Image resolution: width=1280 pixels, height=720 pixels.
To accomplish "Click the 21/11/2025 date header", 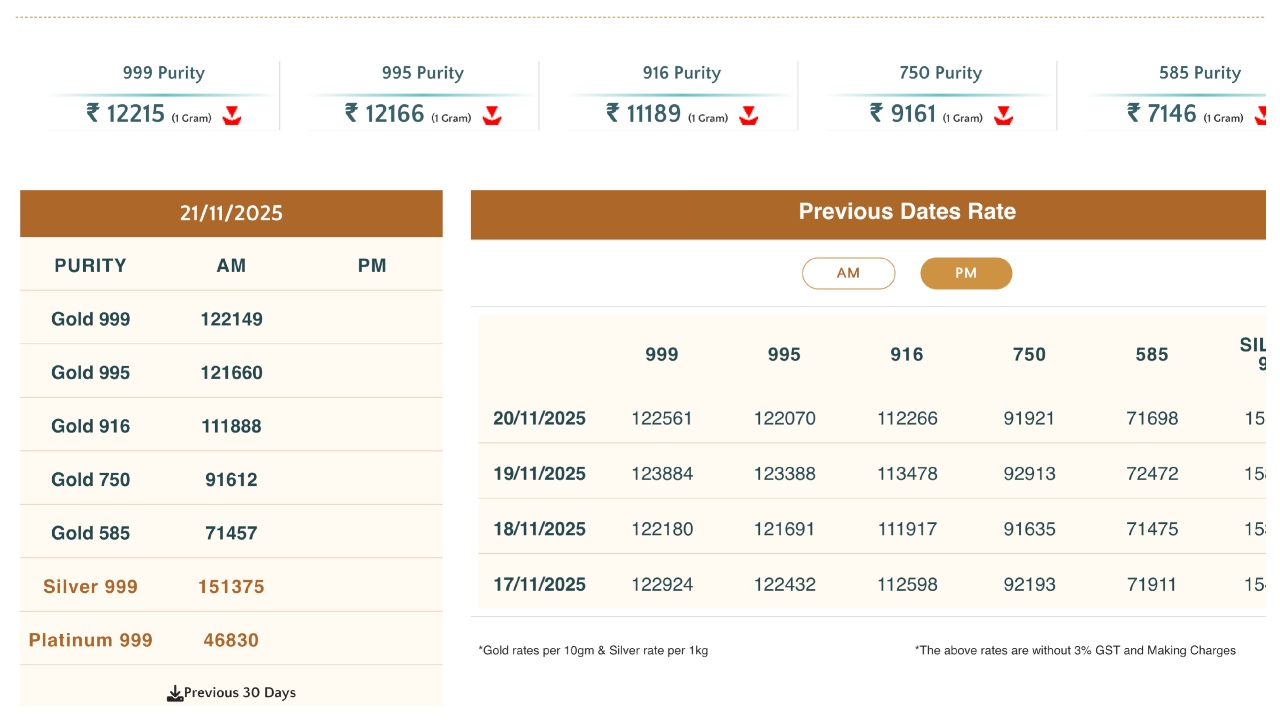I will tap(231, 213).
